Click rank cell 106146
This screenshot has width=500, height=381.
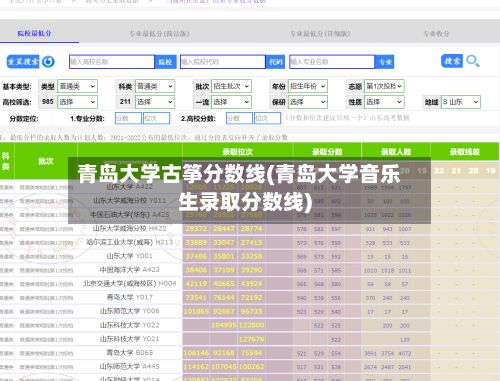[x=196, y=353]
